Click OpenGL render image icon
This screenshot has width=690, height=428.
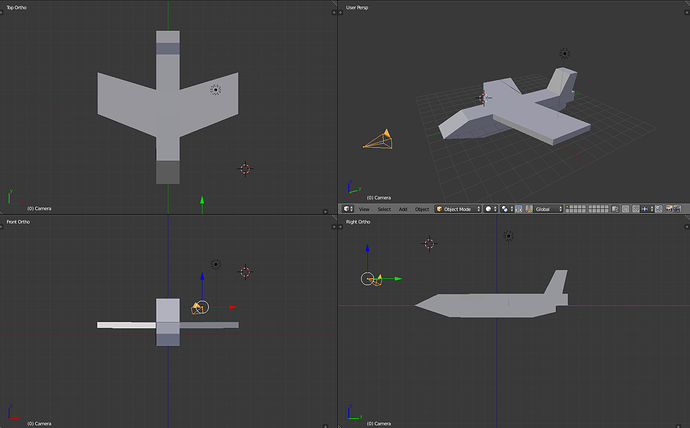[x=669, y=209]
